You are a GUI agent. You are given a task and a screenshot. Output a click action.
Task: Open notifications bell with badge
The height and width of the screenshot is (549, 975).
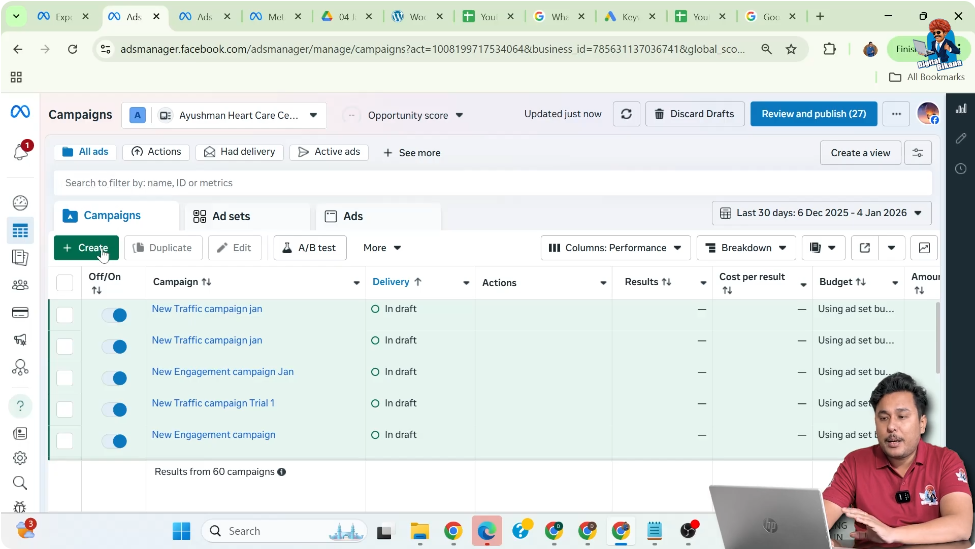[x=21, y=151]
